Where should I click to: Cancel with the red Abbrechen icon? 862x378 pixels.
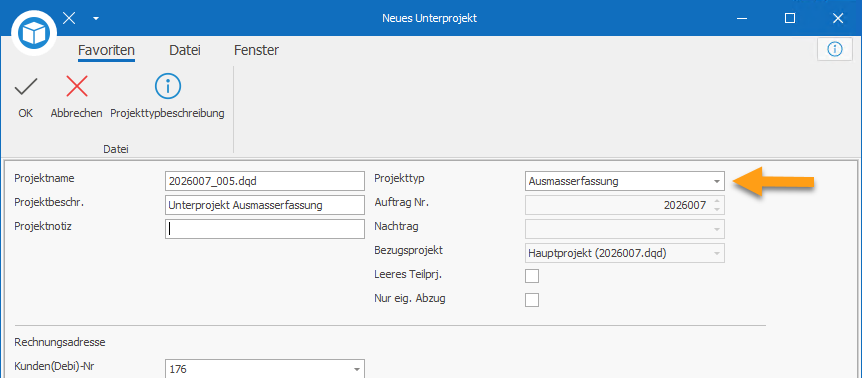point(76,87)
